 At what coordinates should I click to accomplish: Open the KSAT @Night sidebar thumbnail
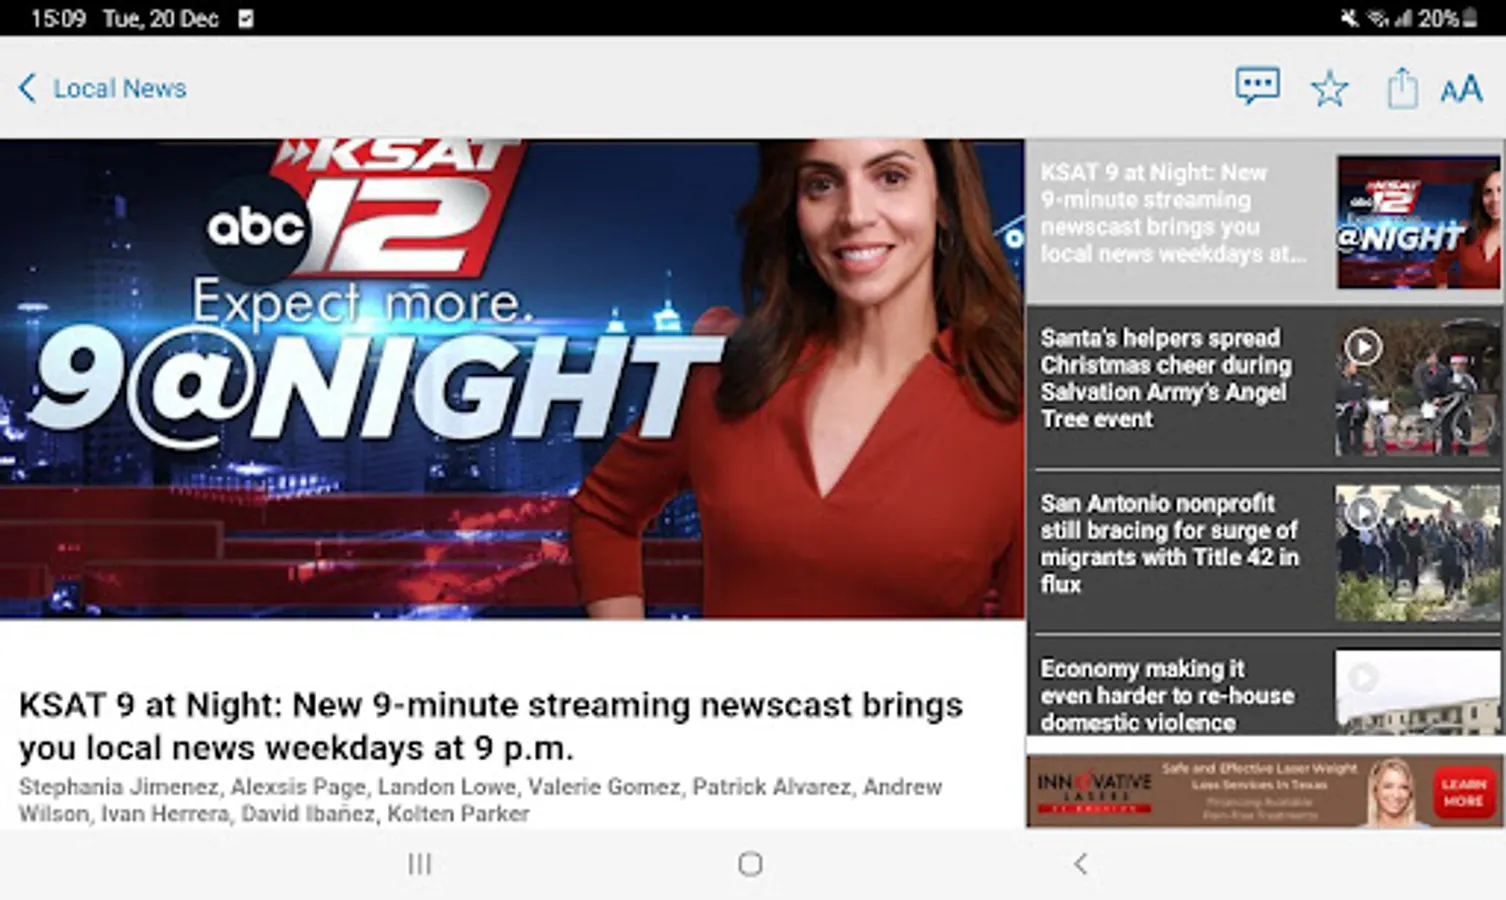[x=1418, y=222]
